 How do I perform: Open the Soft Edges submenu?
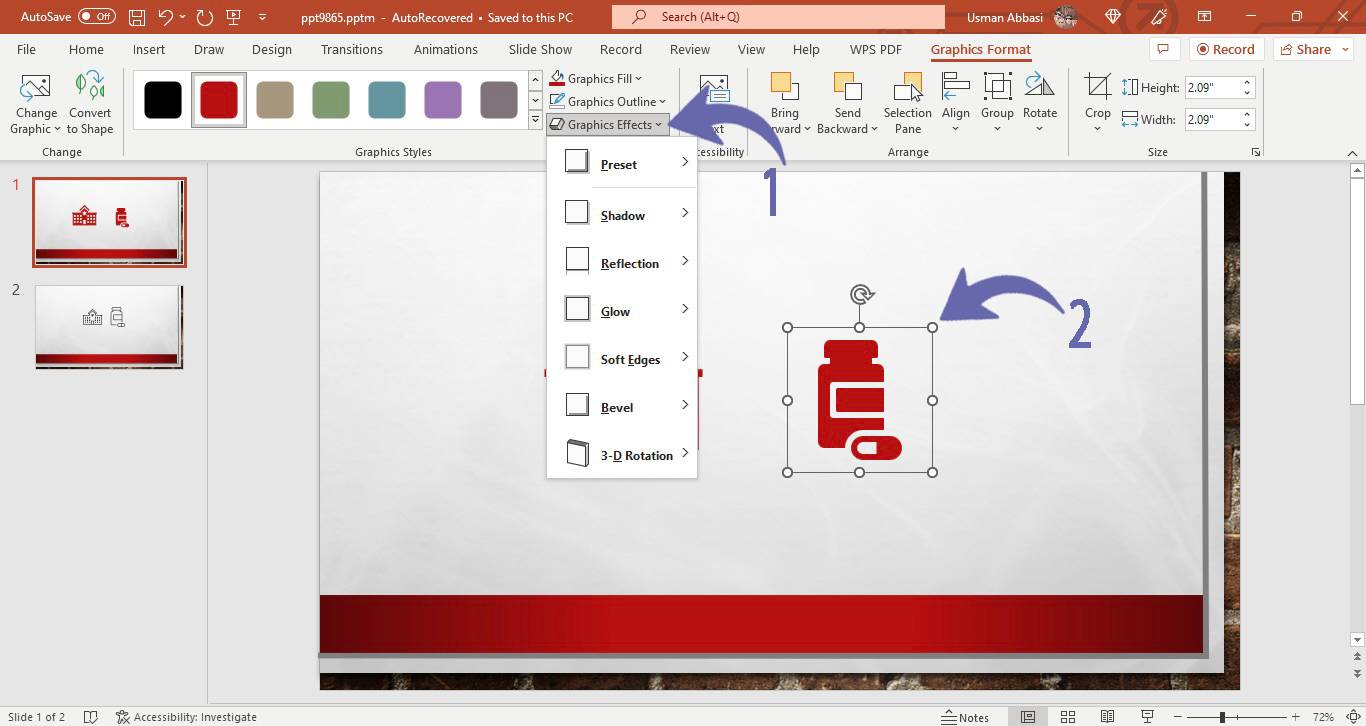tap(622, 359)
